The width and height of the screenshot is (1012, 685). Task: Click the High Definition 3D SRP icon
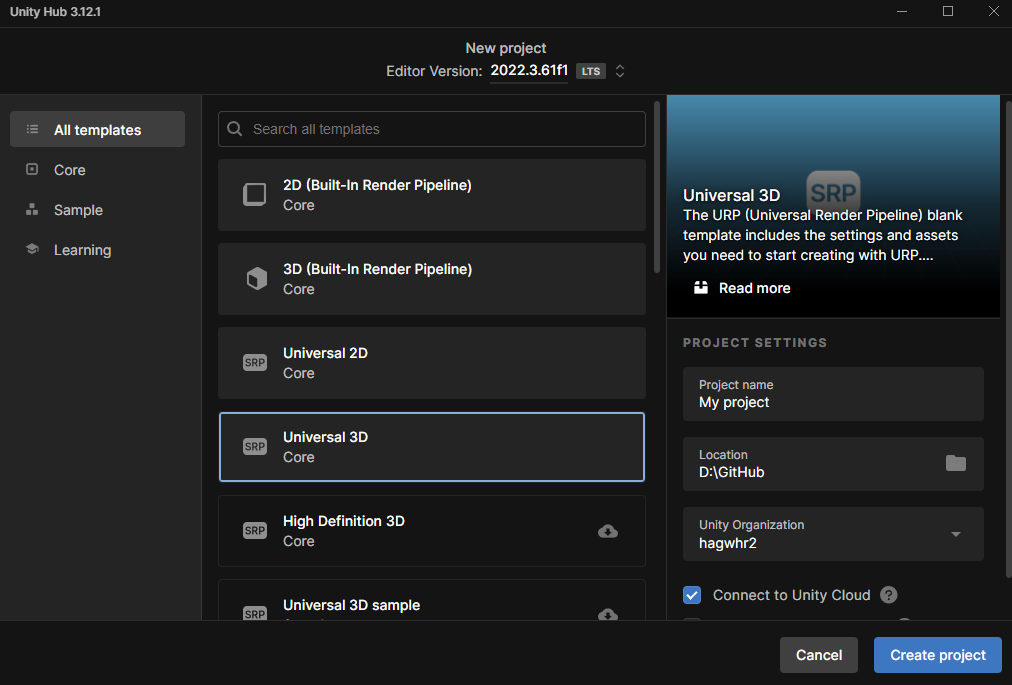click(x=254, y=530)
